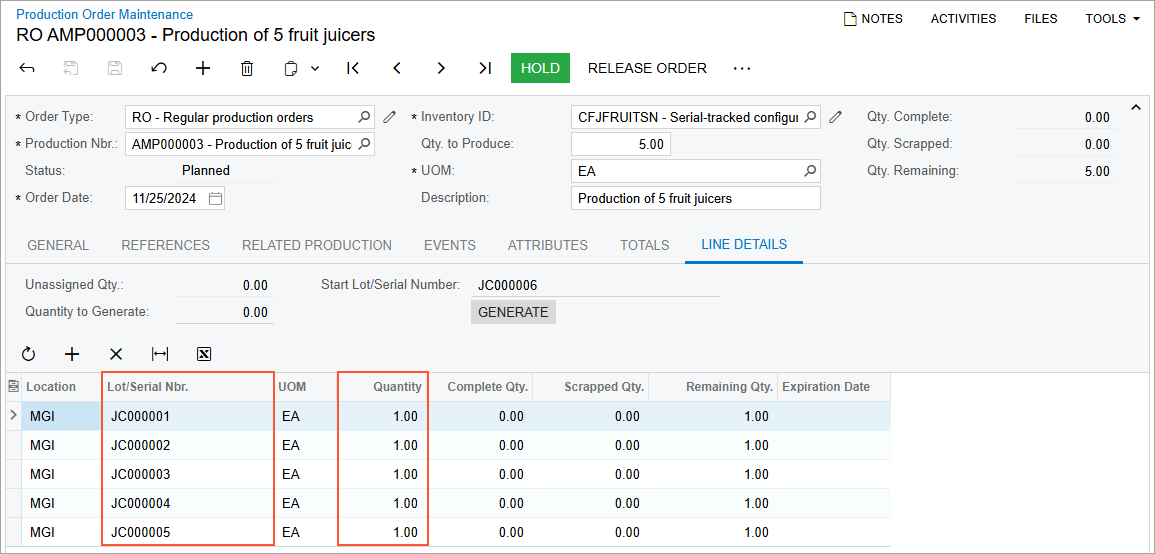Screen dimensions: 1155x554
Task: Add a new record with plus icon
Action: coord(203,68)
